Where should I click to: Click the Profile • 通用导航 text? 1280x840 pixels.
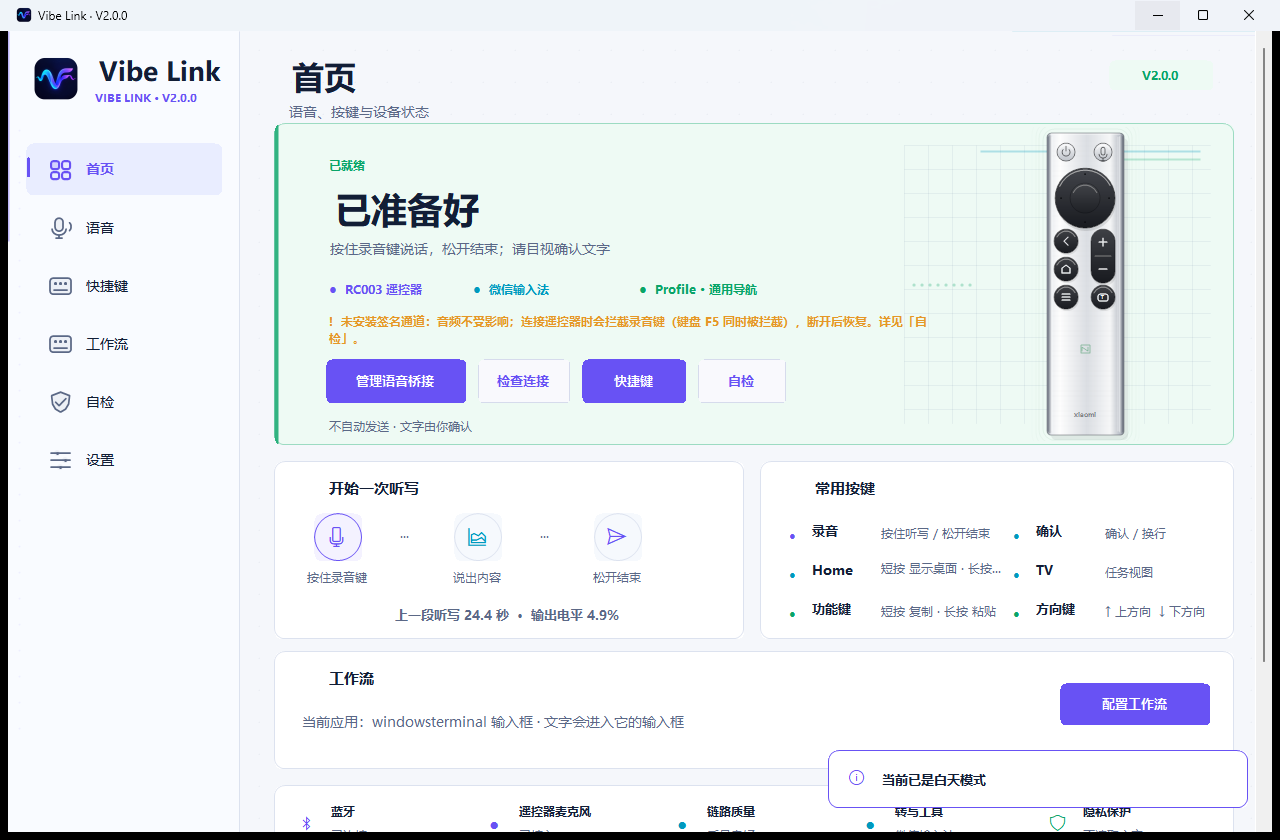(706, 290)
